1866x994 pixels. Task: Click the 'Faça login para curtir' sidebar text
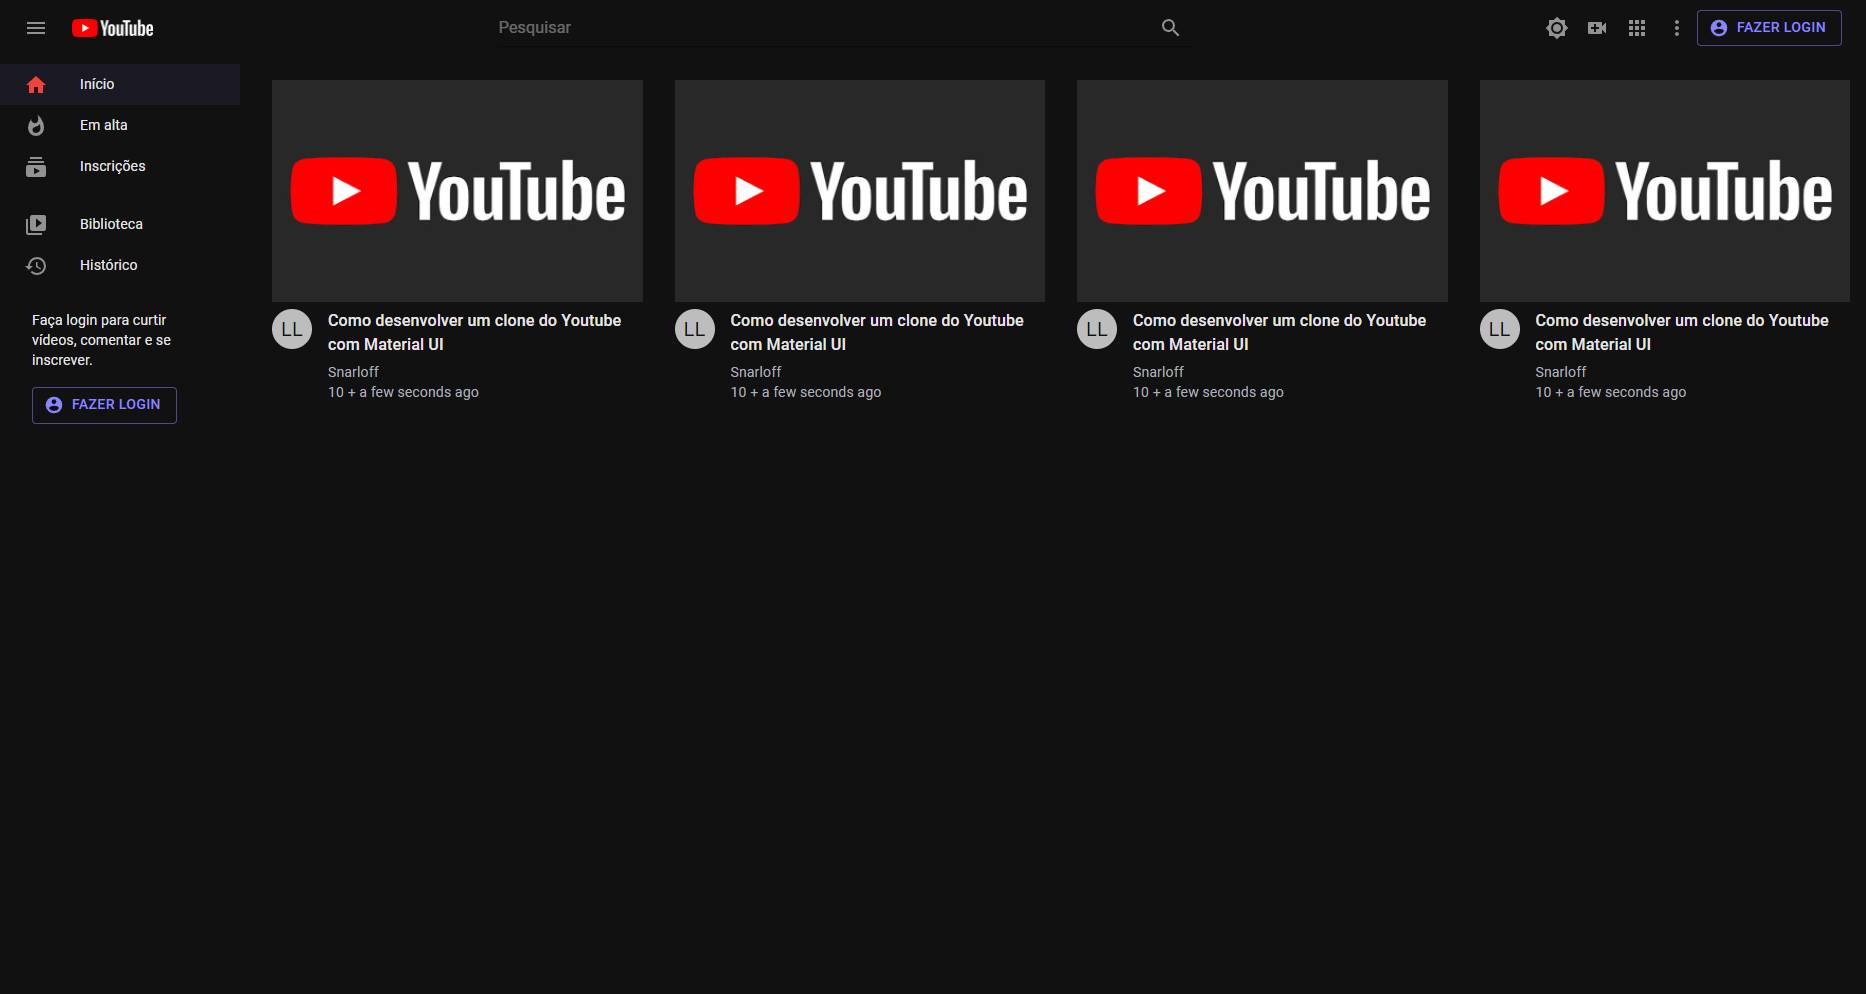point(101,340)
